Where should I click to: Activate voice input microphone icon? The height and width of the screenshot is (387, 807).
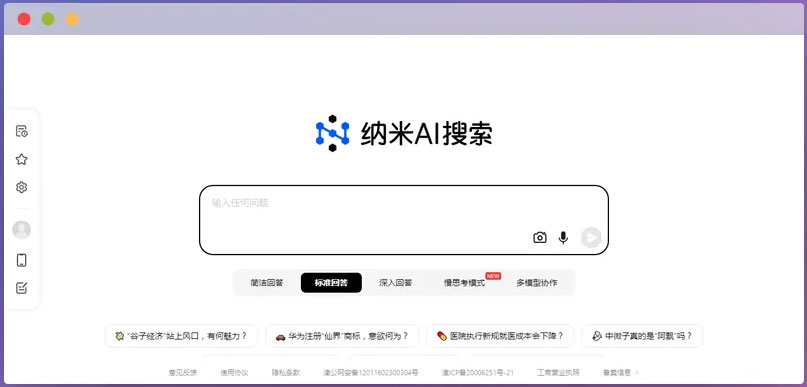(x=564, y=237)
